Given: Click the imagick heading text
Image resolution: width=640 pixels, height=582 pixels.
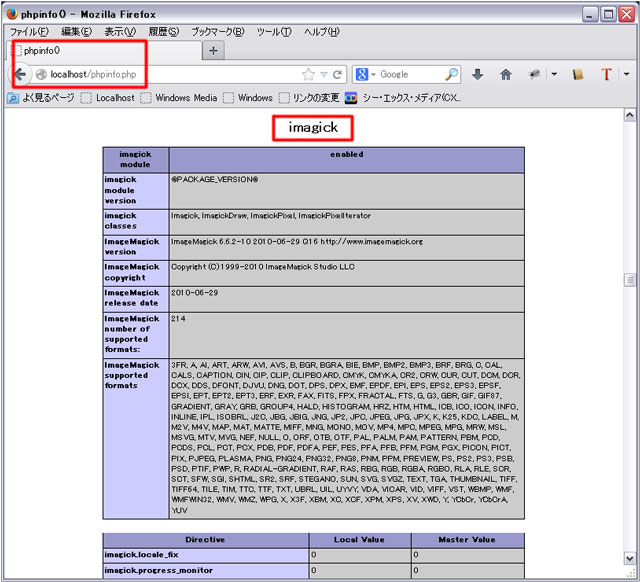Looking at the screenshot, I should point(313,127).
